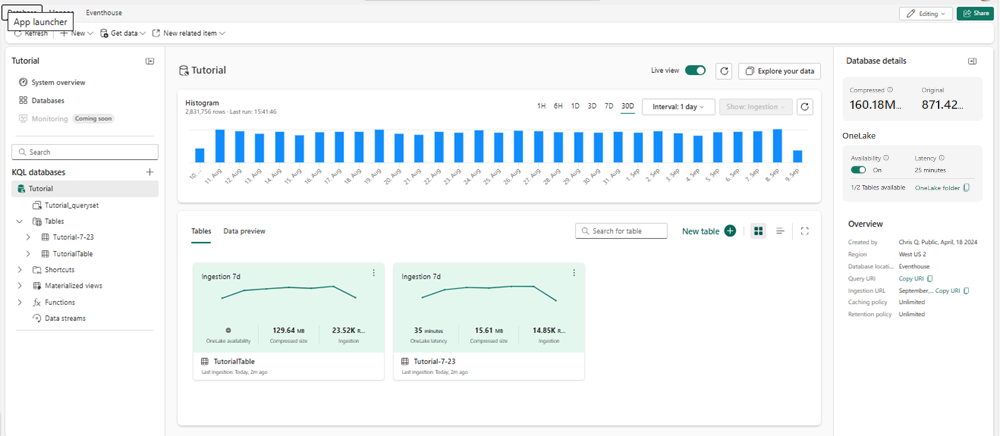Switch tables to card grid view
The height and width of the screenshot is (436, 1000).
758,231
